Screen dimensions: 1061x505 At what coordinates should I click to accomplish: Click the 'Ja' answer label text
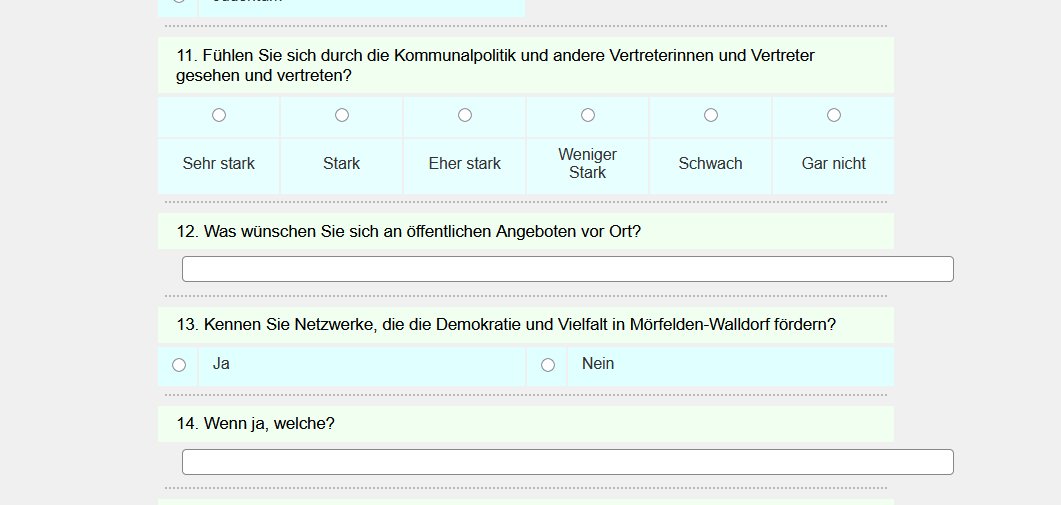click(221, 364)
